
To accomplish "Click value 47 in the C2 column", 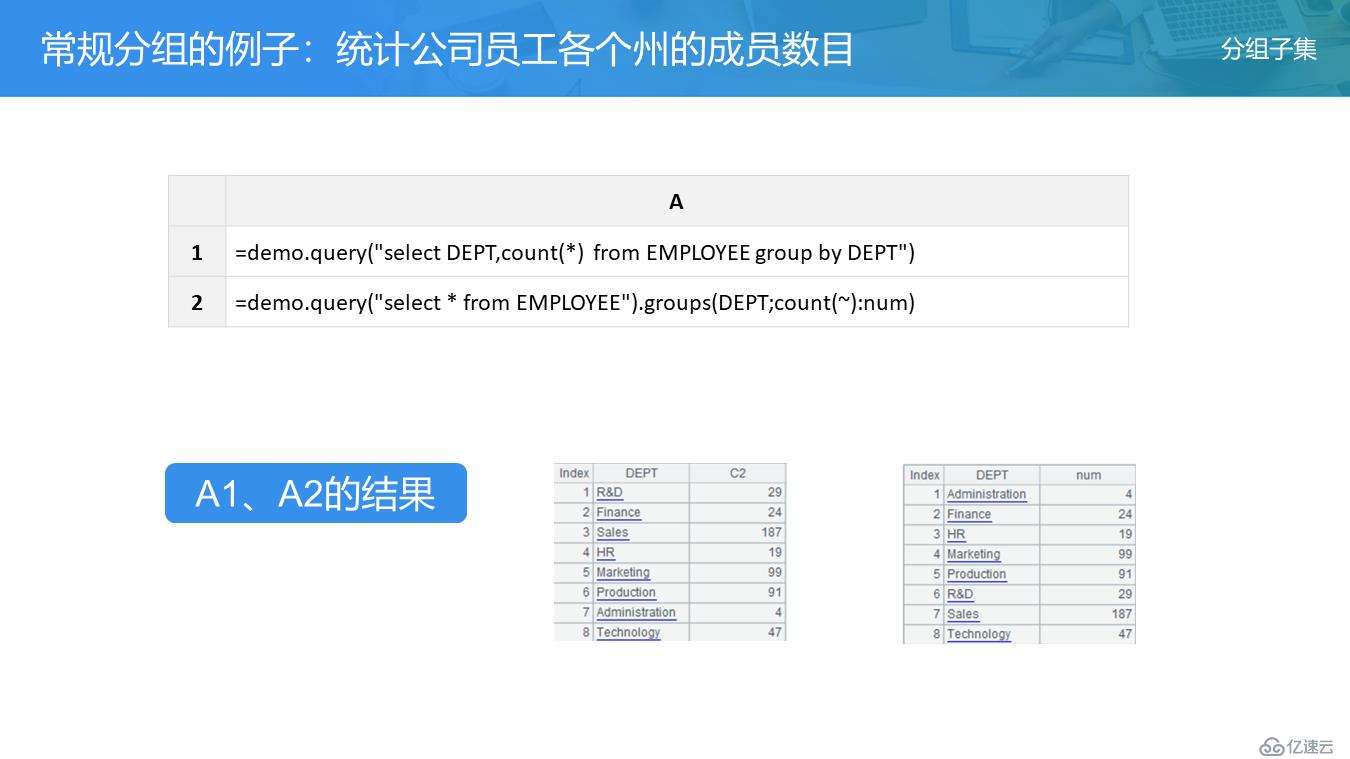I will (775, 633).
